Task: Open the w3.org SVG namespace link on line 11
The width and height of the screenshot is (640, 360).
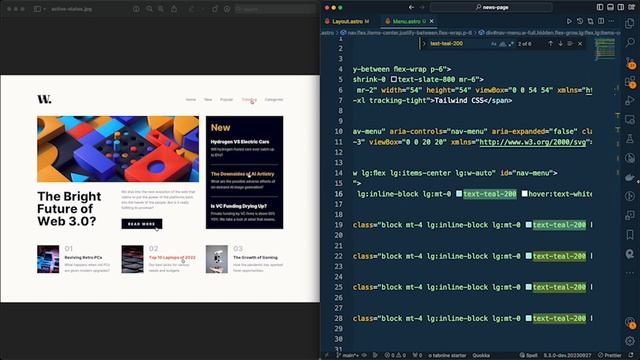Action: click(533, 142)
